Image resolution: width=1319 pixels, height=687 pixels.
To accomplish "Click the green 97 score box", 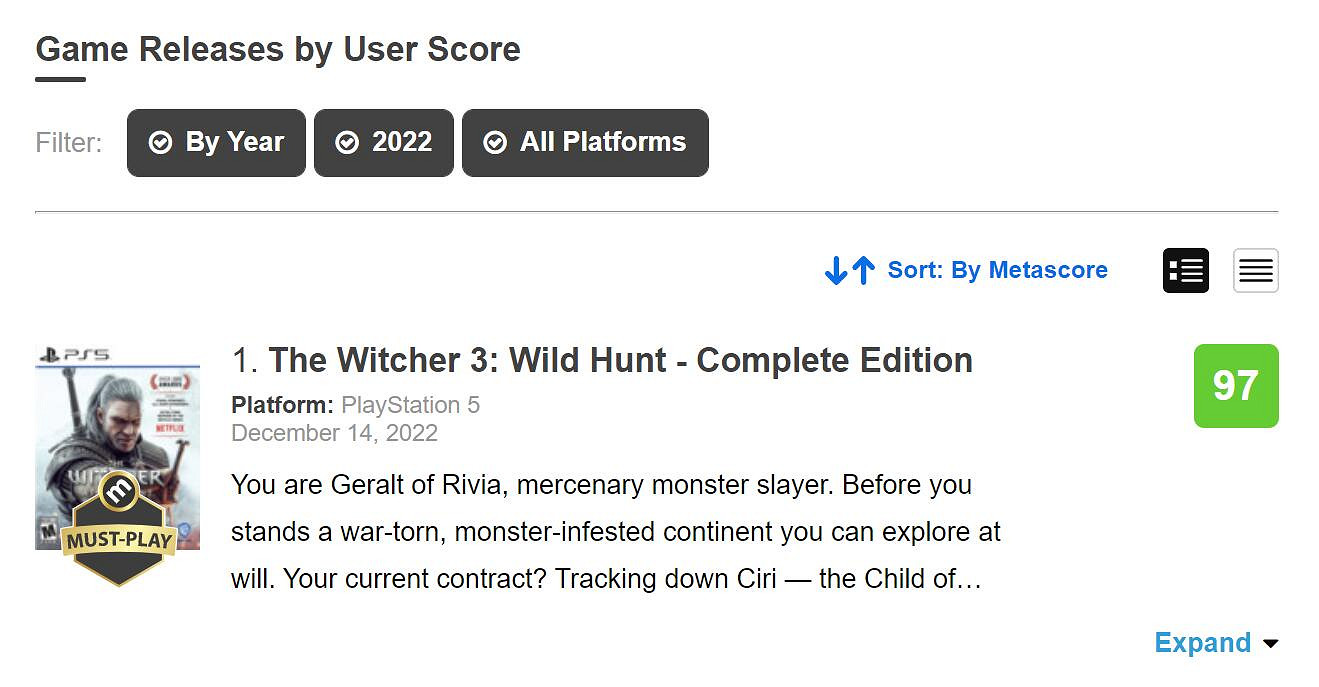I will click(1235, 386).
